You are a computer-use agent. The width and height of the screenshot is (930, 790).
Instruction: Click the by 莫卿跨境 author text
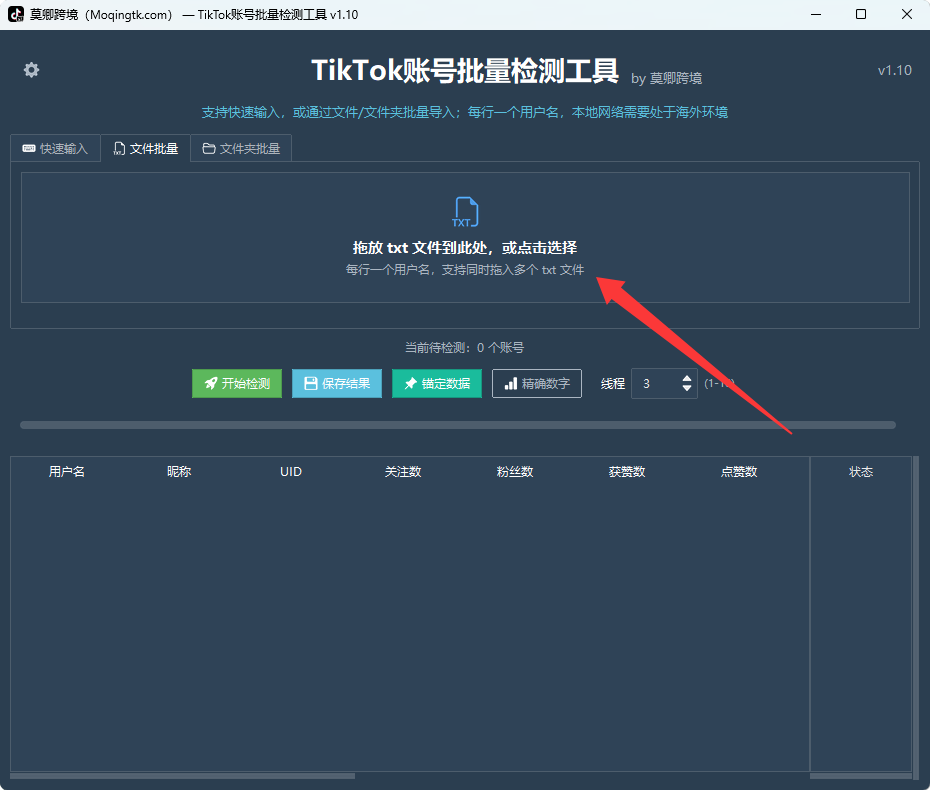pos(667,78)
